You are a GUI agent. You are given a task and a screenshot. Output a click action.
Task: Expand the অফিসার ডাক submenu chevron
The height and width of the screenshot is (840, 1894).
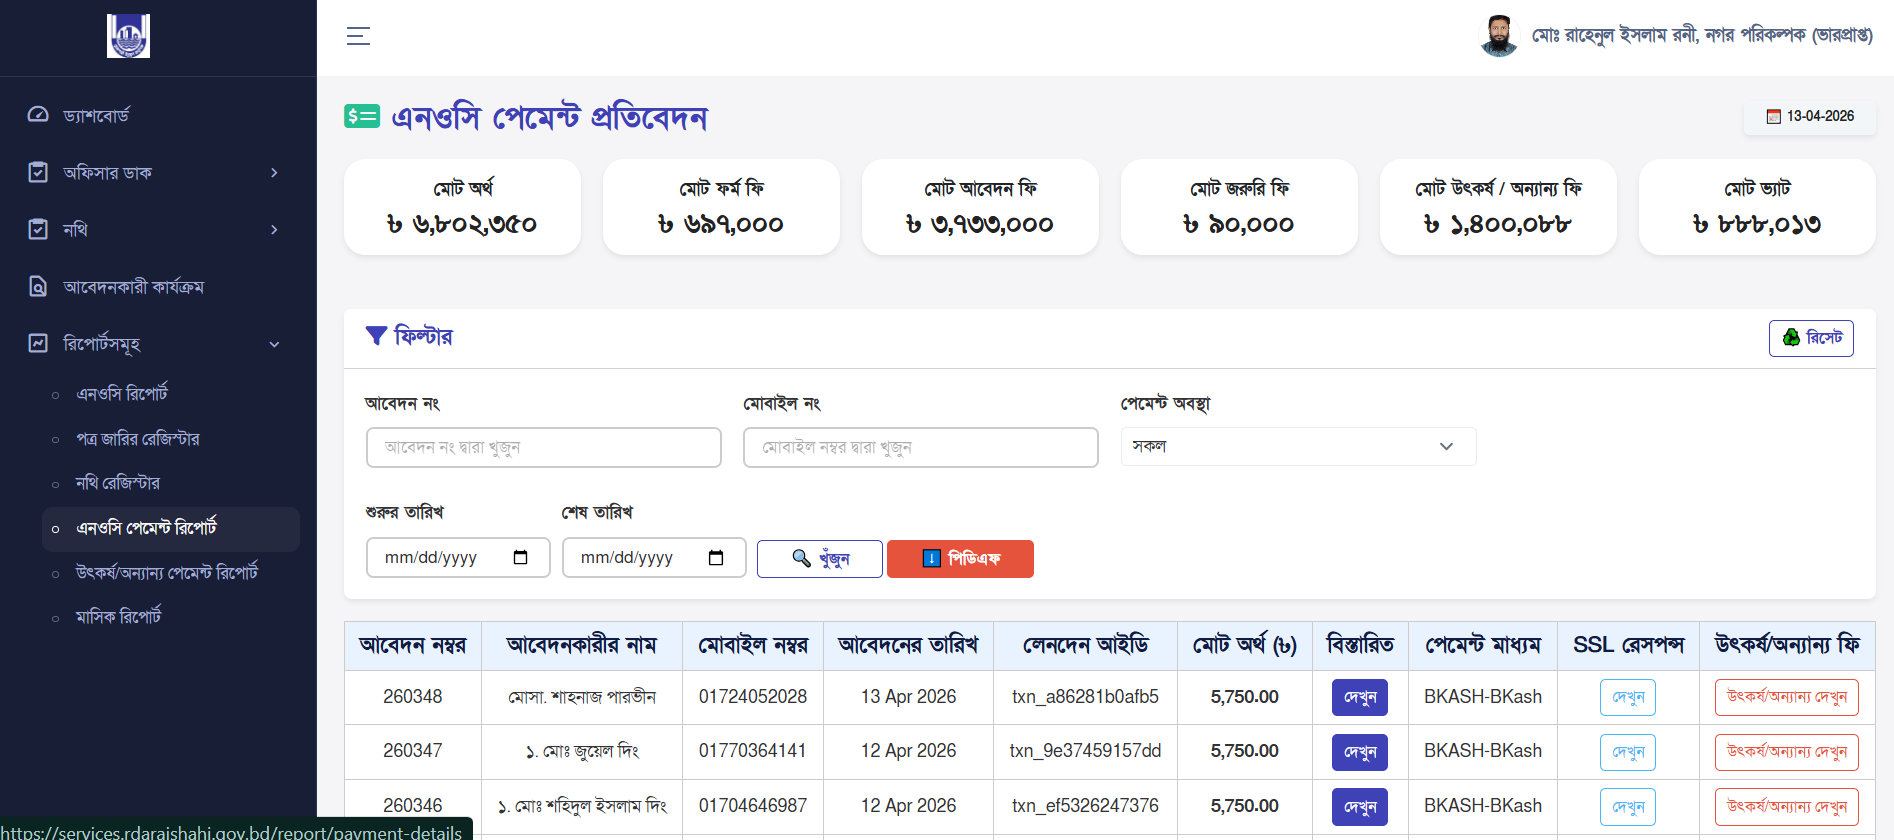(274, 173)
